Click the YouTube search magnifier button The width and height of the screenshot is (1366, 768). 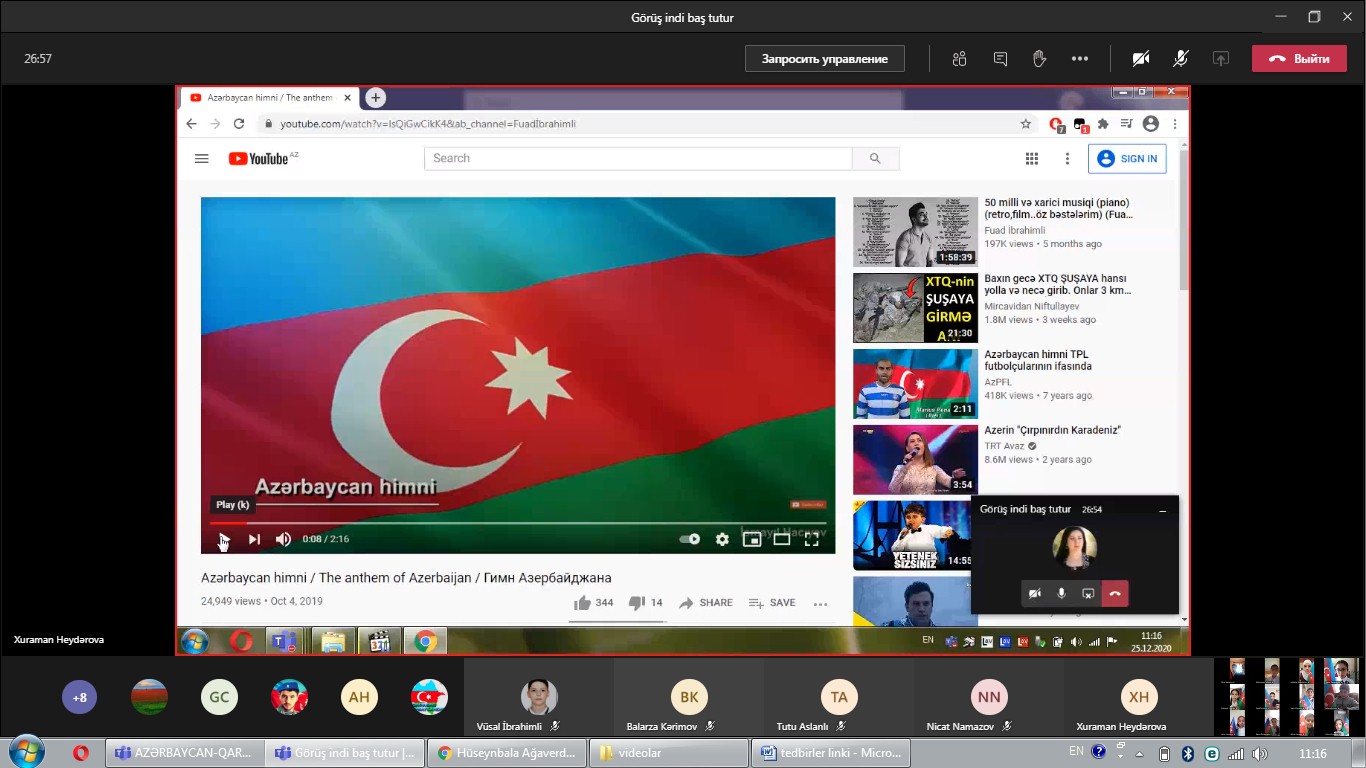click(x=875, y=158)
